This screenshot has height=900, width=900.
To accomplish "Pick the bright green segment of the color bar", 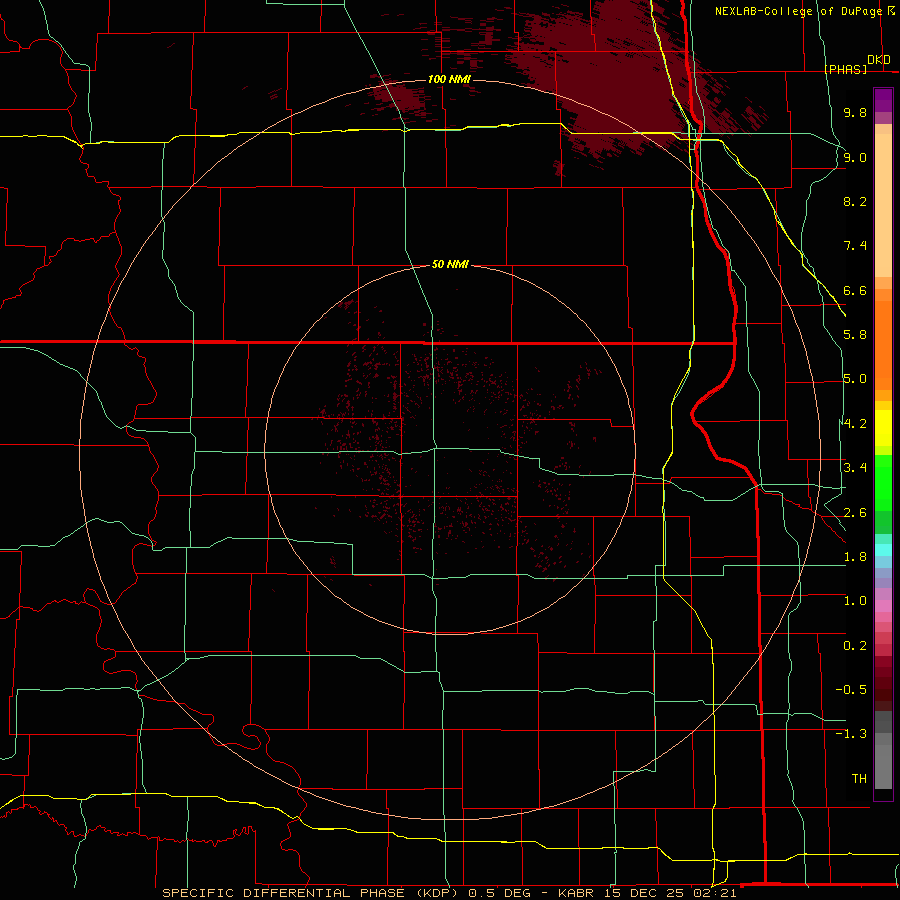I will tap(883, 483).
